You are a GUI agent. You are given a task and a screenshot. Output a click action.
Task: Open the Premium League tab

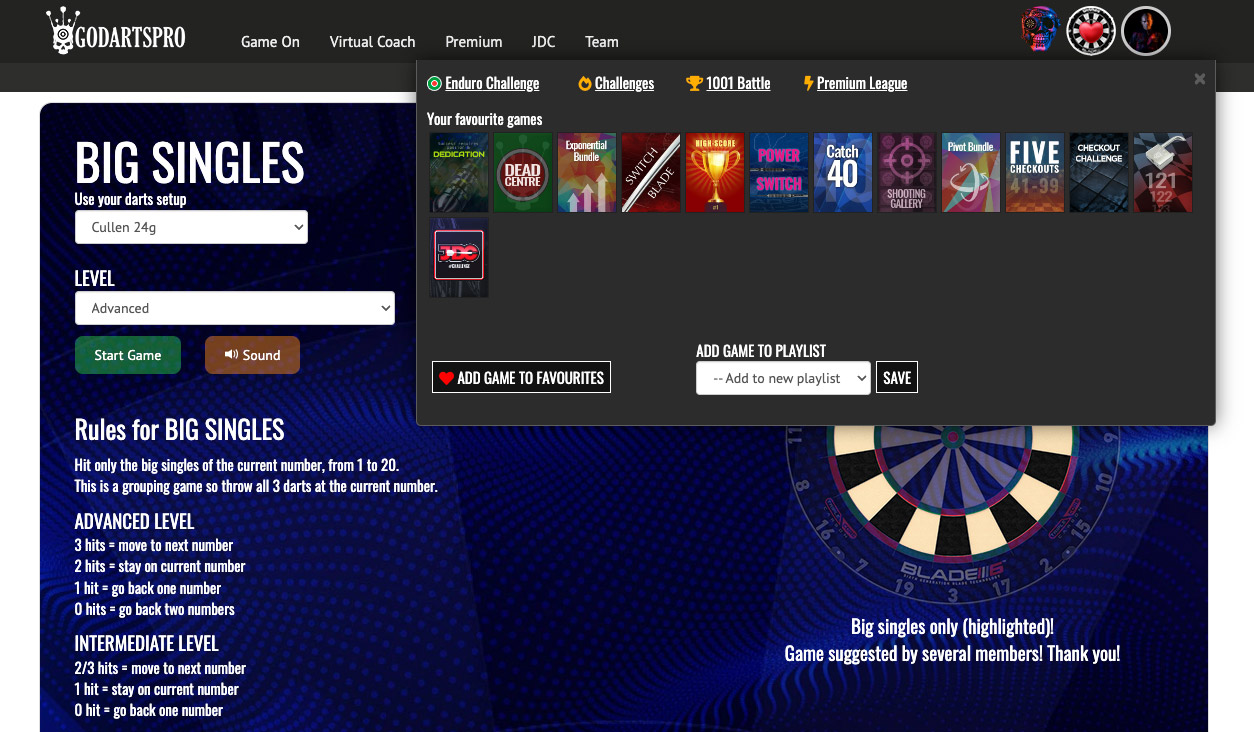coord(862,83)
